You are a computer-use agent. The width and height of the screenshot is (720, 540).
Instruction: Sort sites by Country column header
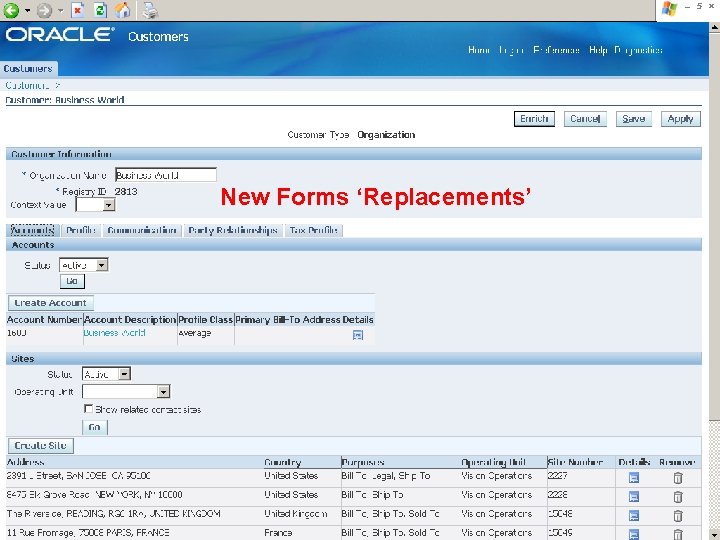tap(282, 462)
